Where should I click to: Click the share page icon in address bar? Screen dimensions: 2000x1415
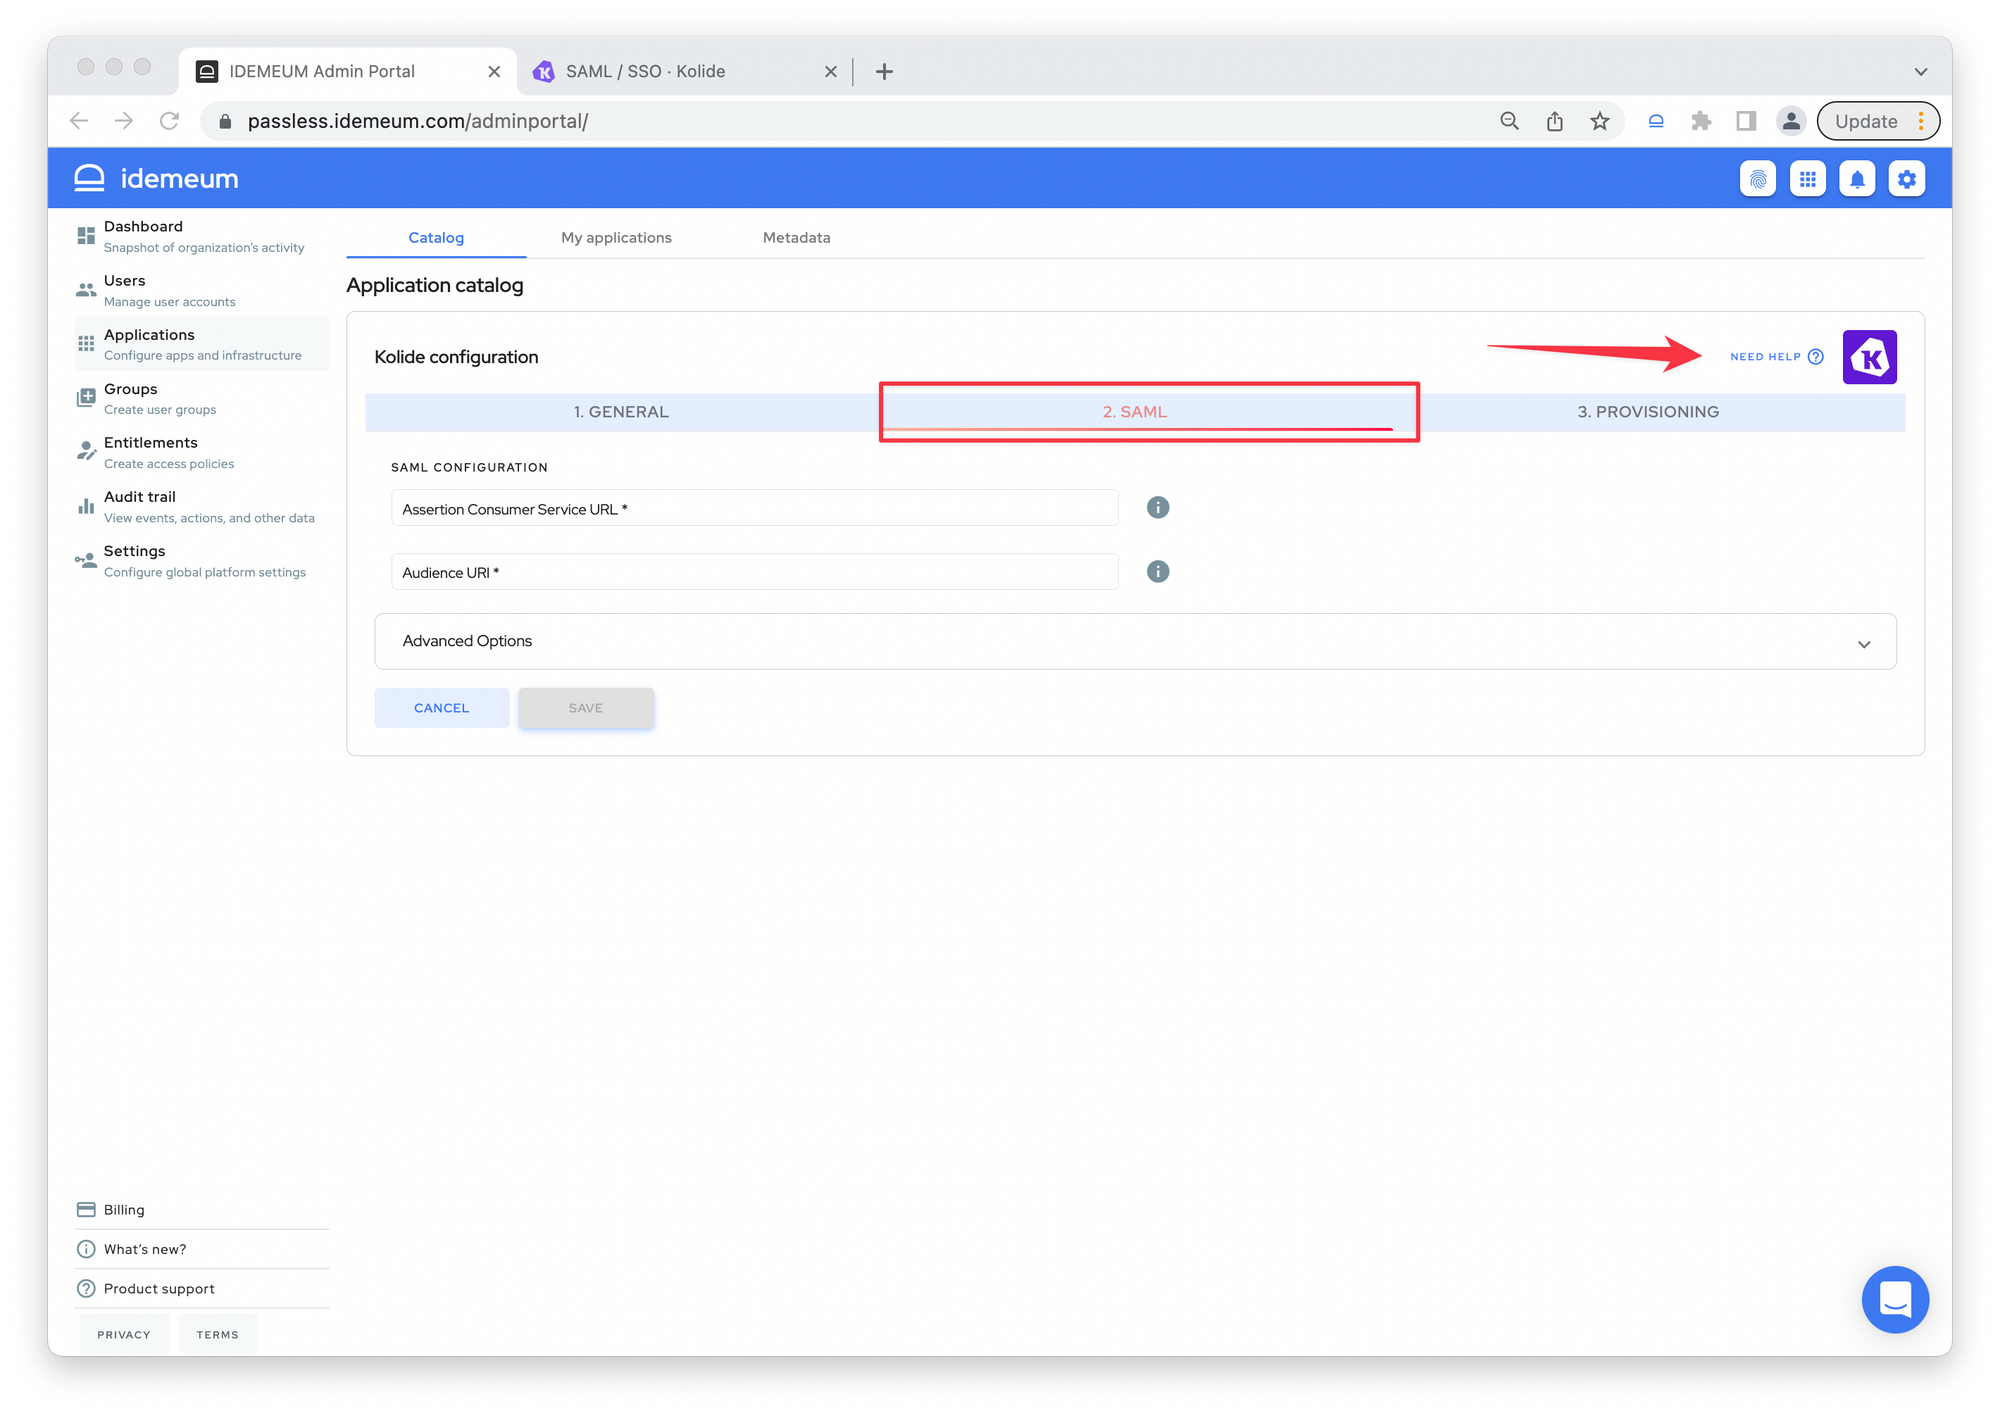point(1554,121)
